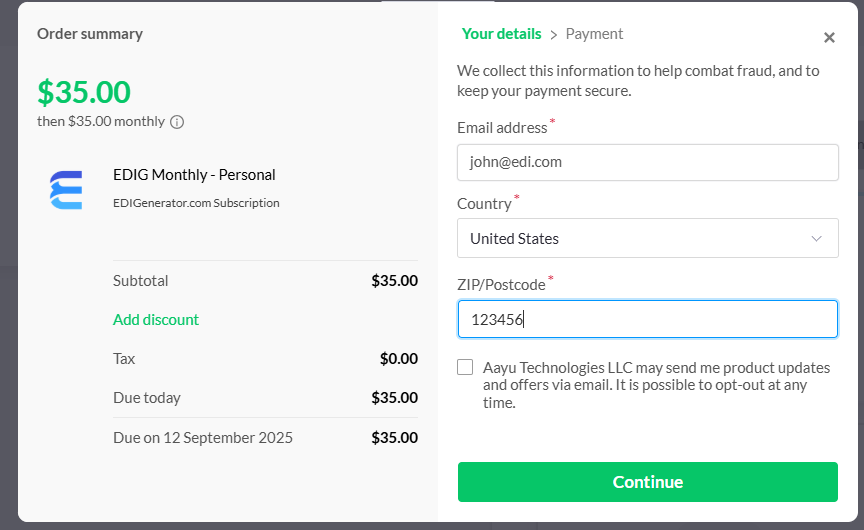Screen dimensions: 864x530
Task: Enable the product updates email checkbox
Action: (x=465, y=367)
